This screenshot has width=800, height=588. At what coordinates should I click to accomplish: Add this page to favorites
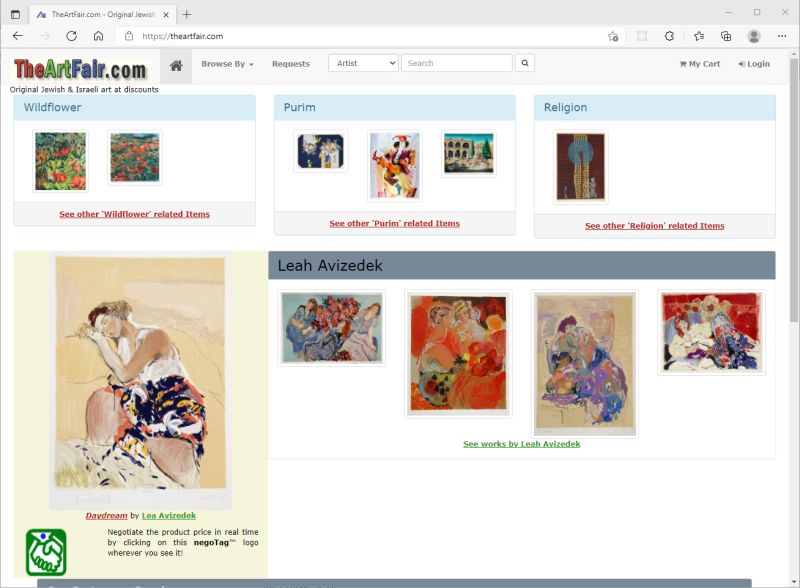coord(613,36)
